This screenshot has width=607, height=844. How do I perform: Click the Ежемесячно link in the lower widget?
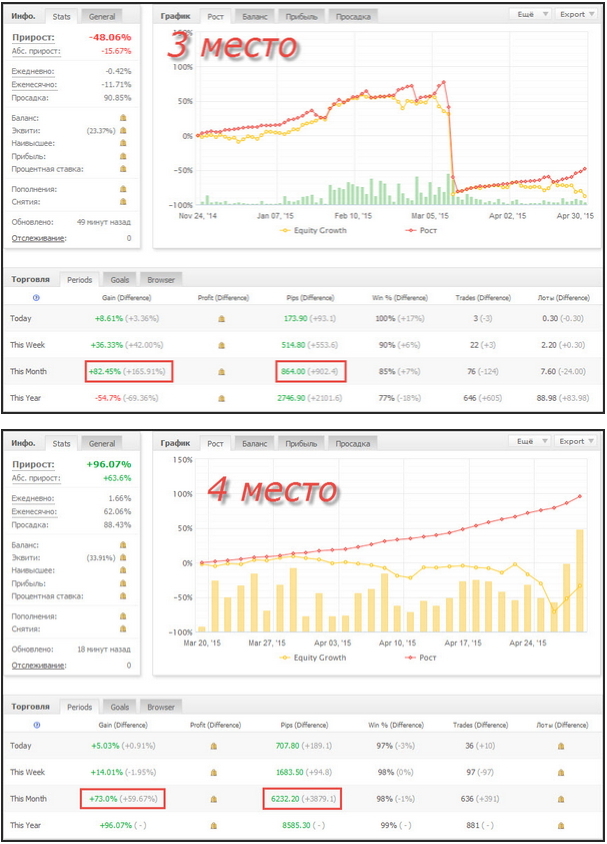coord(34,511)
